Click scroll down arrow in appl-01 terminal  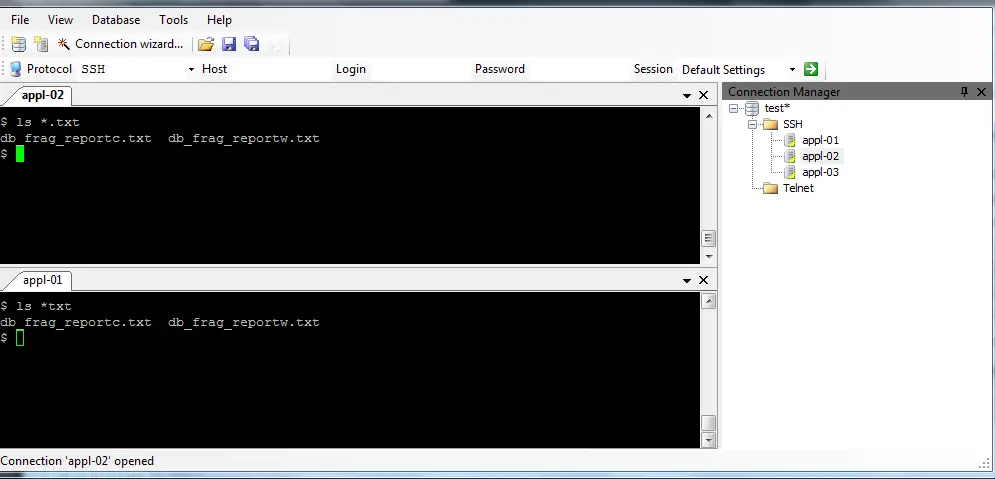click(709, 440)
